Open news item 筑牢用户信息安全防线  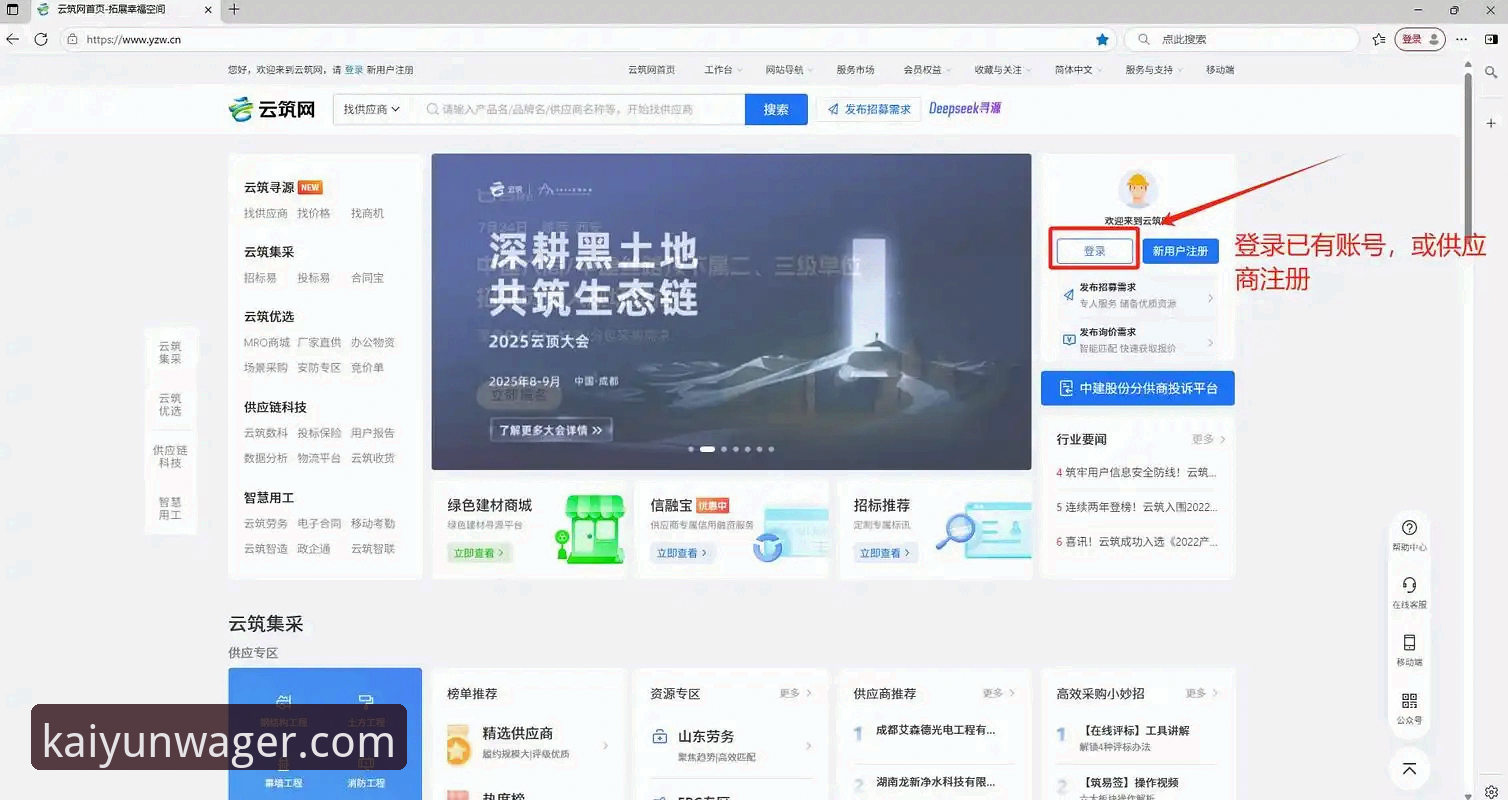pos(1137,472)
